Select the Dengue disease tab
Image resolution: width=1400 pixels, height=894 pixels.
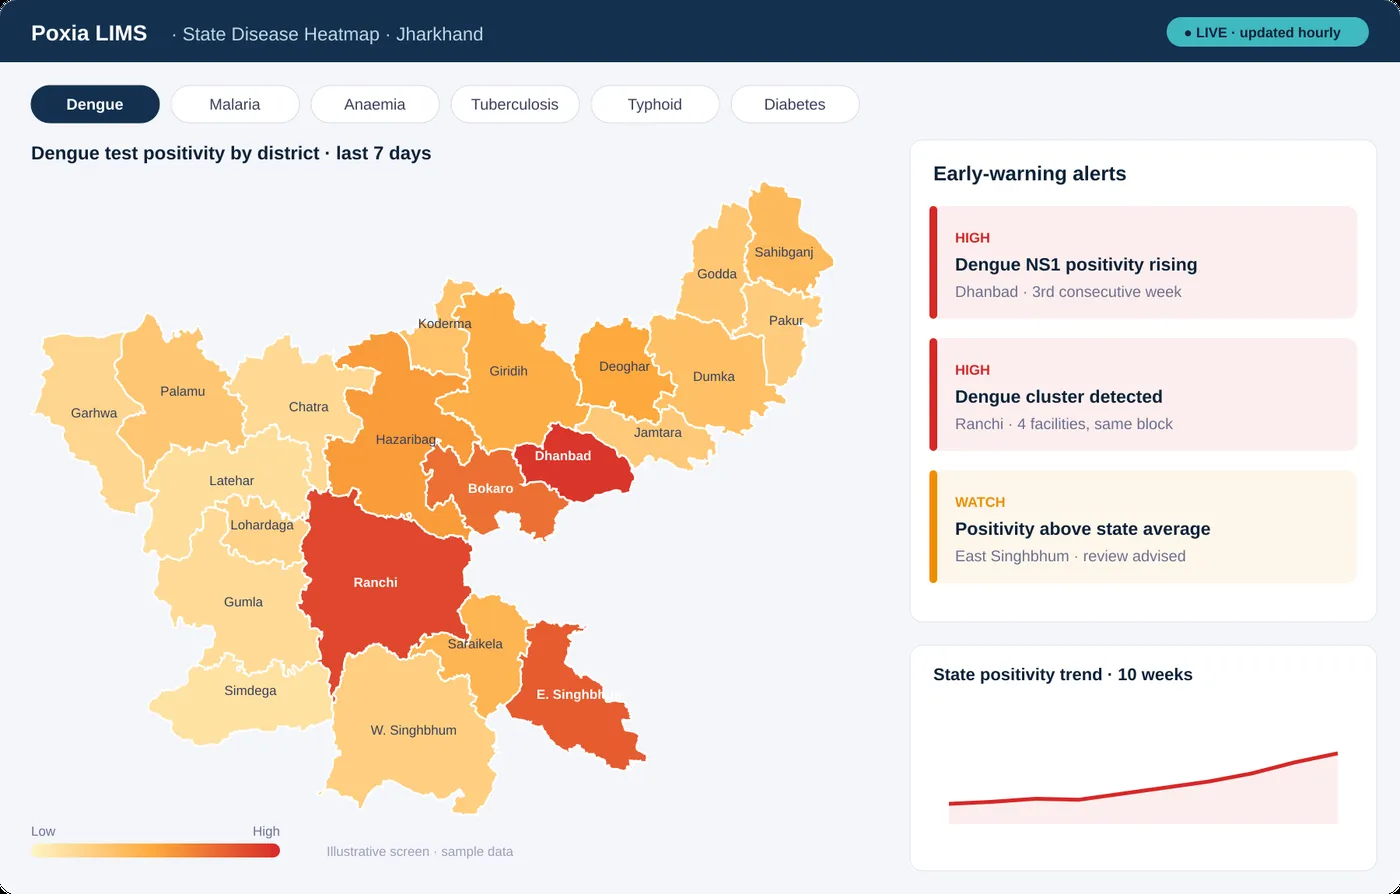pos(95,104)
